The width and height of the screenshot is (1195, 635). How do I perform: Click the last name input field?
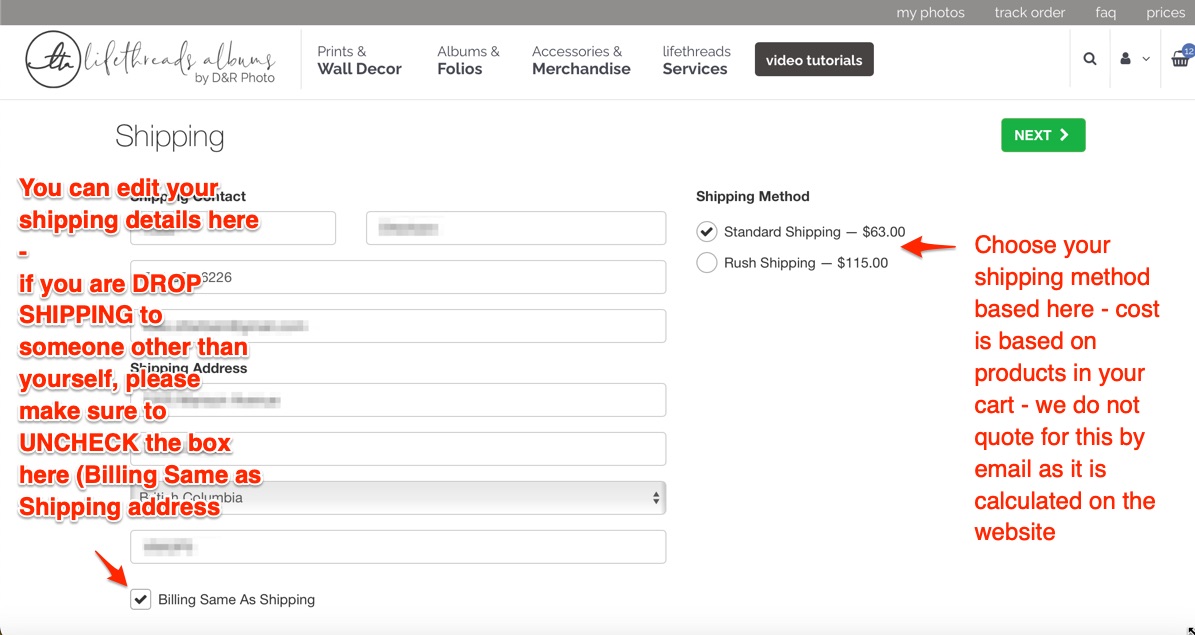[516, 228]
